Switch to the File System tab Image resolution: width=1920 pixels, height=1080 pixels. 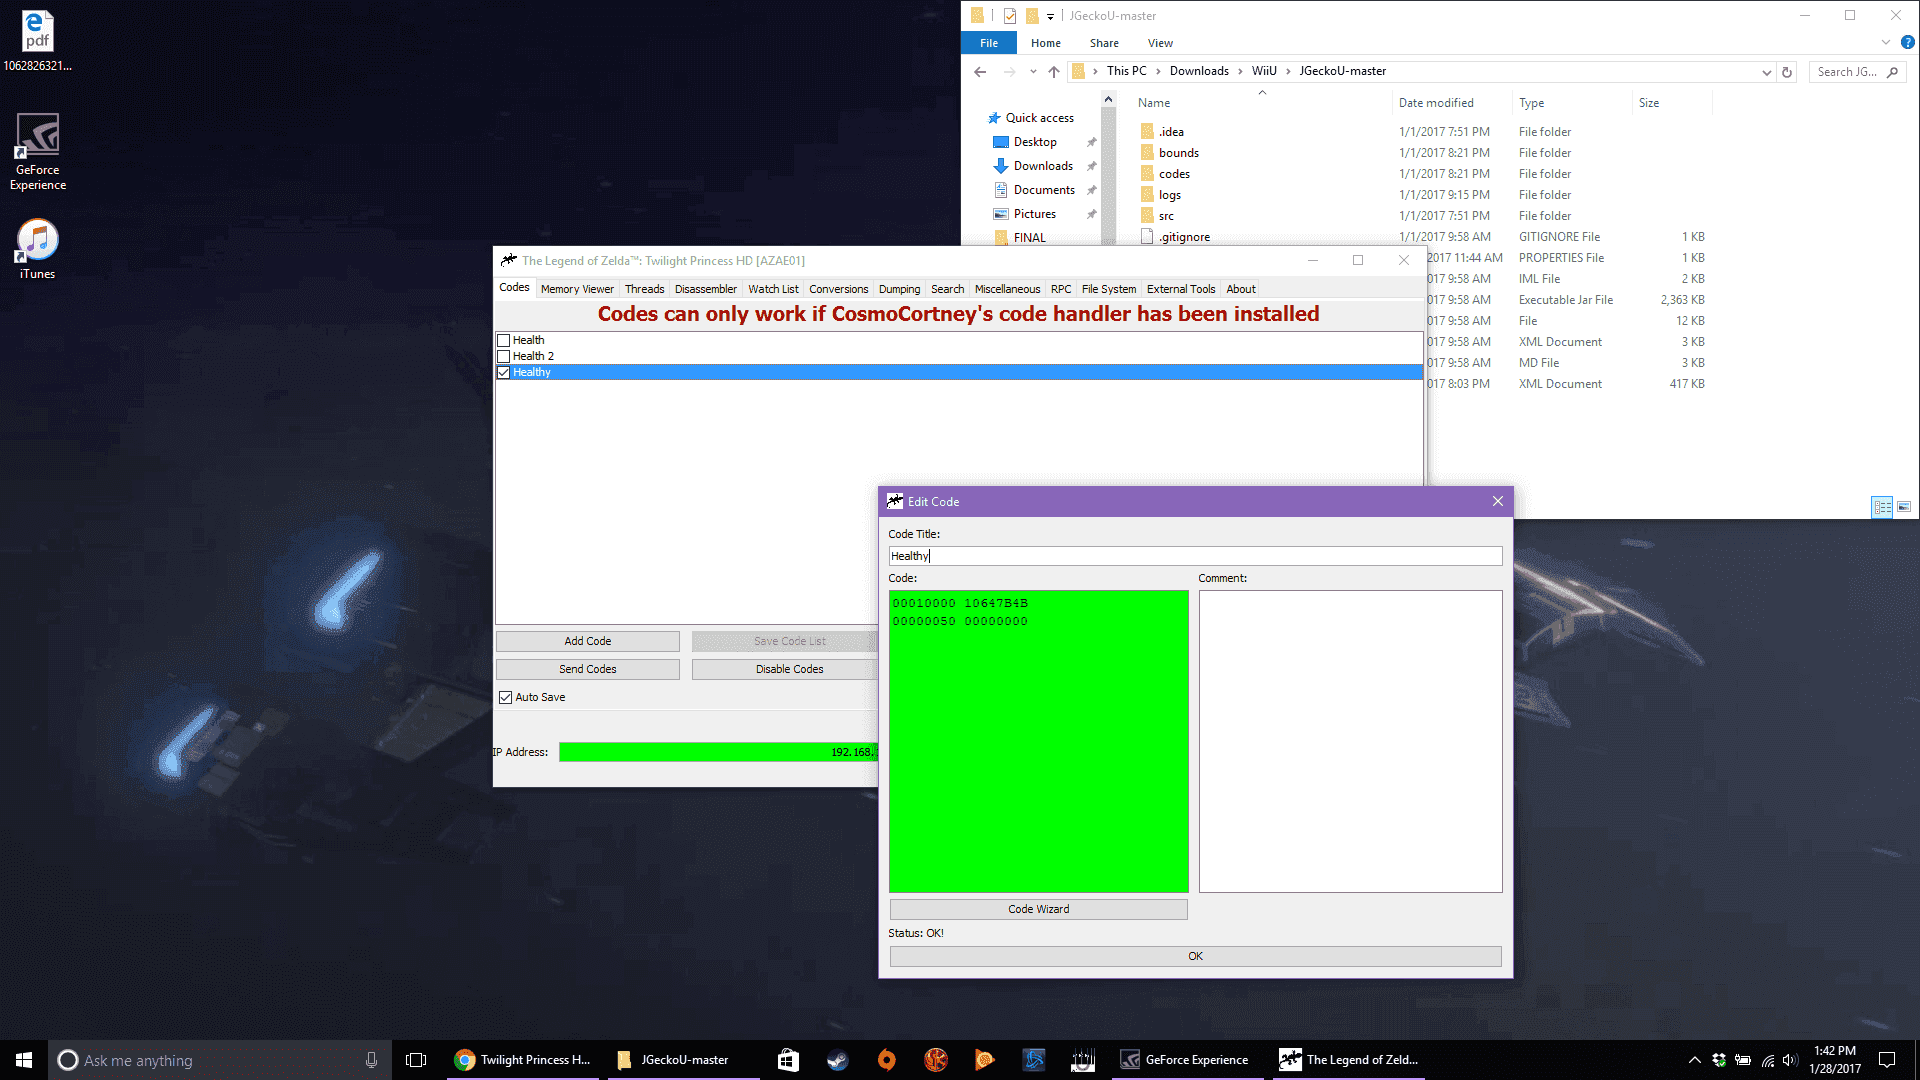1108,289
